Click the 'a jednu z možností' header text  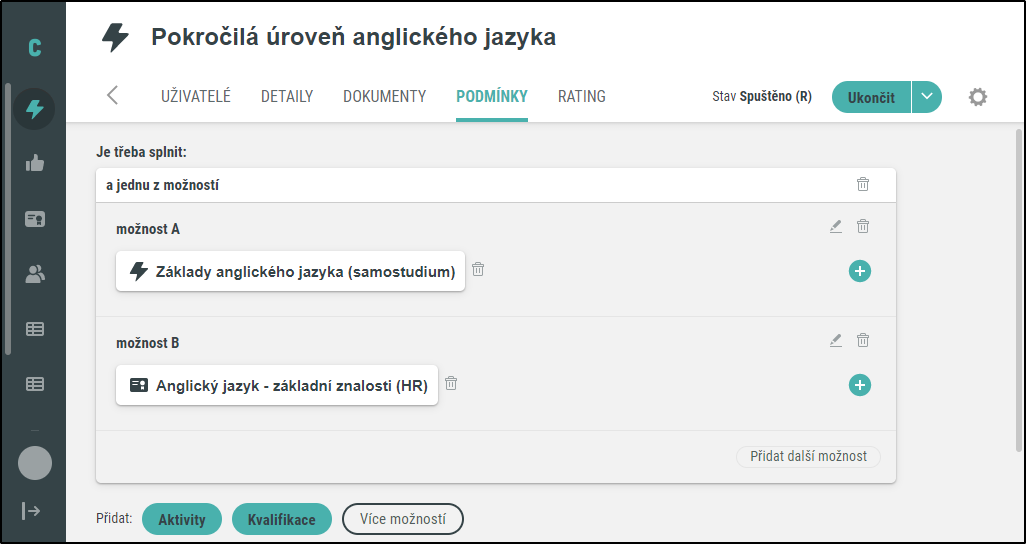click(162, 185)
